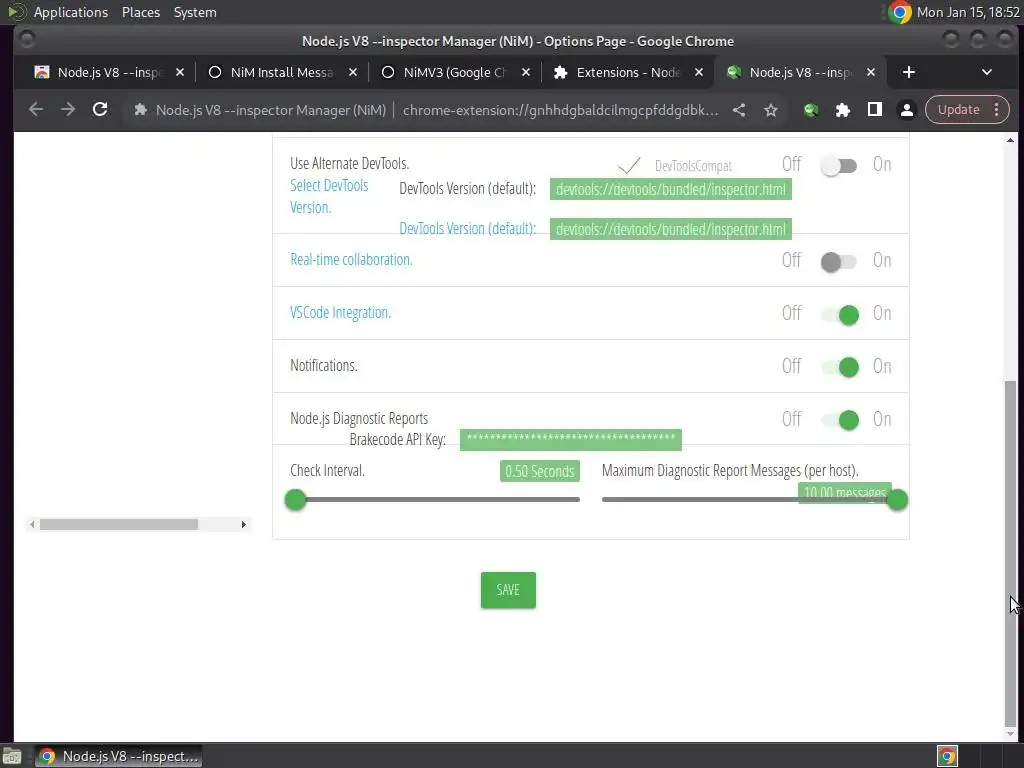Viewport: 1024px width, 768px height.
Task: Close the active Node.js V8 options tab
Action: click(x=871, y=72)
